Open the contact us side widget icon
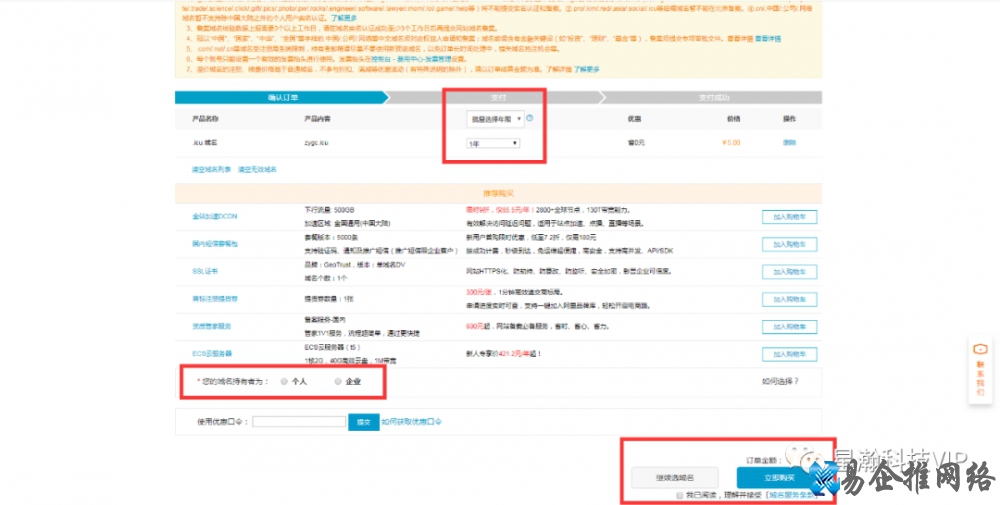Screen dimensions: 1000x505 (980, 349)
